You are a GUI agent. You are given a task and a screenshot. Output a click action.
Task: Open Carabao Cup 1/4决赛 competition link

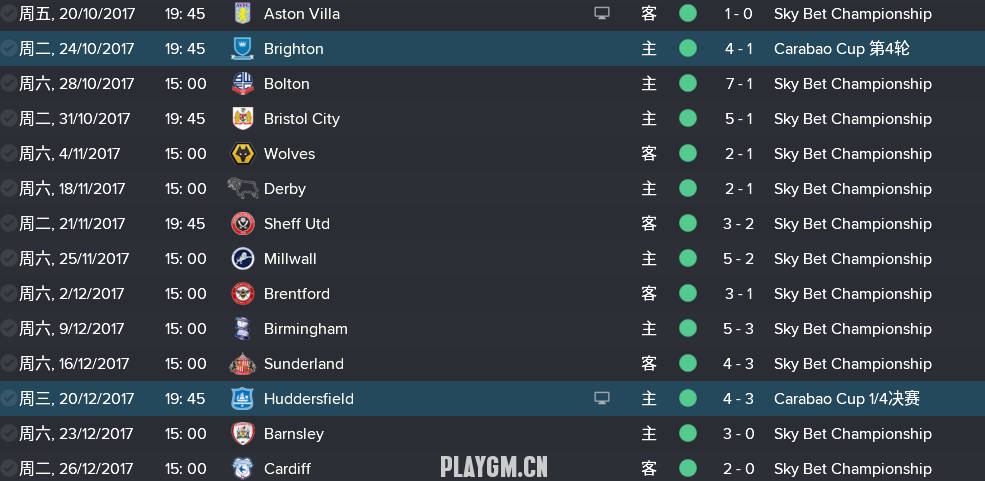847,398
